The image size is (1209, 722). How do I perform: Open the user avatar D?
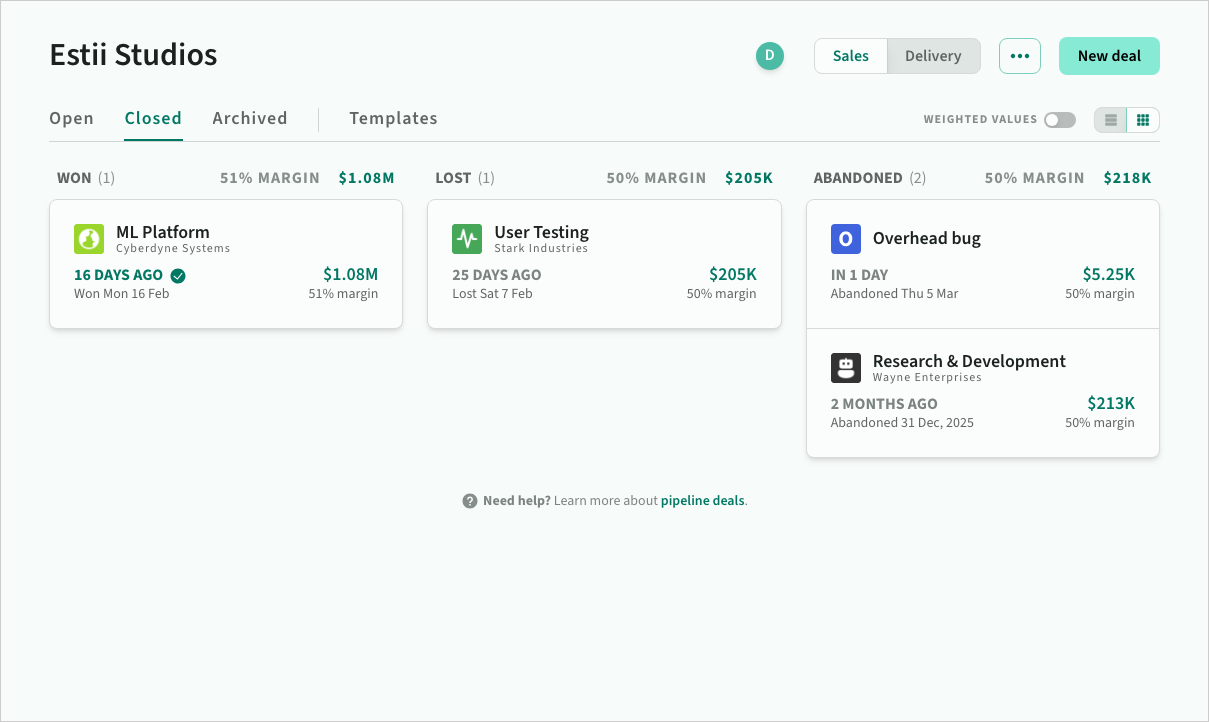[x=769, y=56]
